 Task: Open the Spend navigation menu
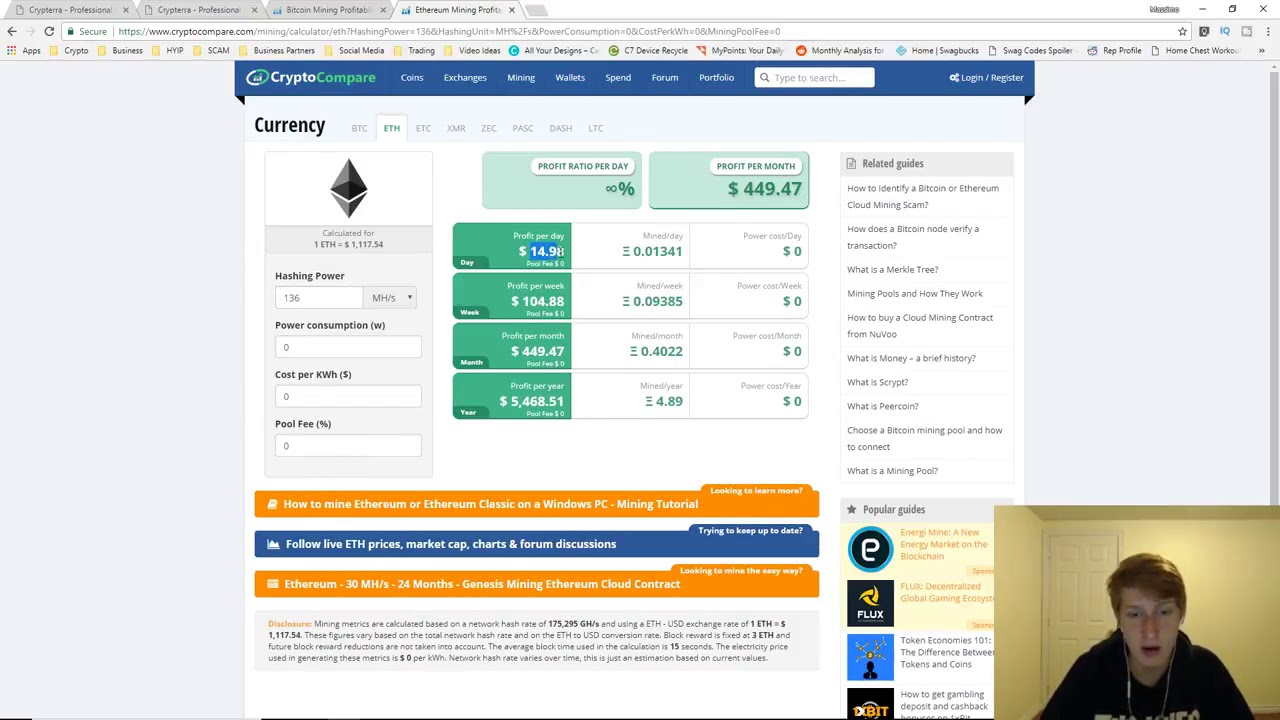click(x=618, y=78)
